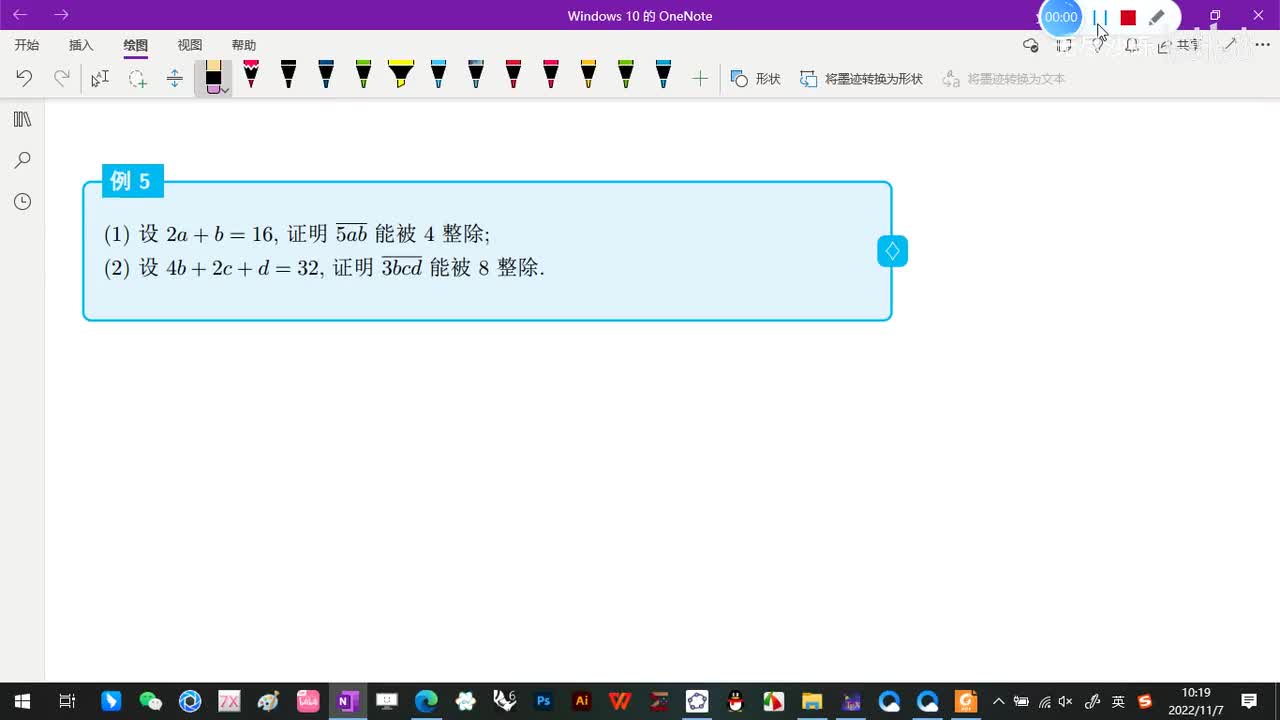The image size is (1280, 720).
Task: Click 将墨迹转换为形状 button
Action: pos(861,78)
